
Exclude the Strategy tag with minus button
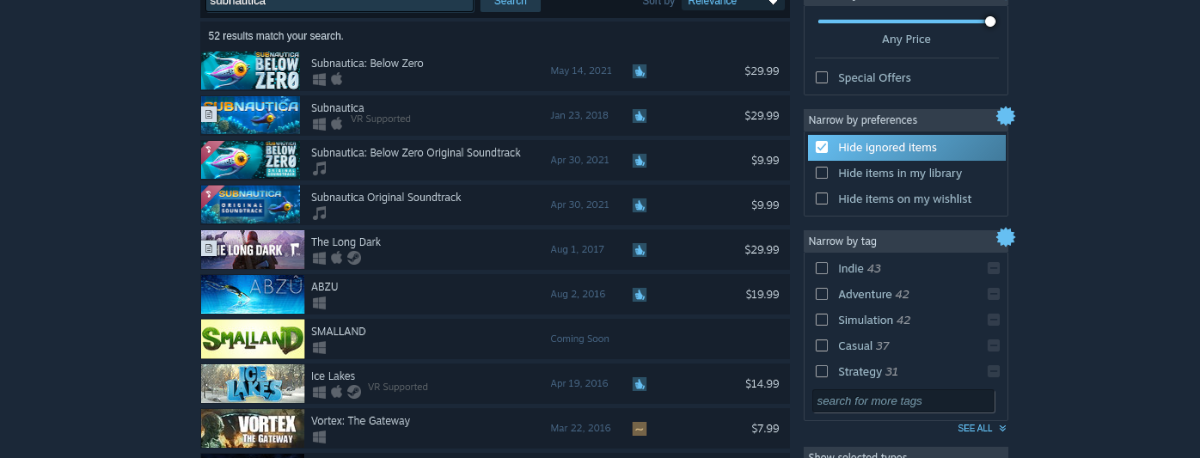coord(993,372)
